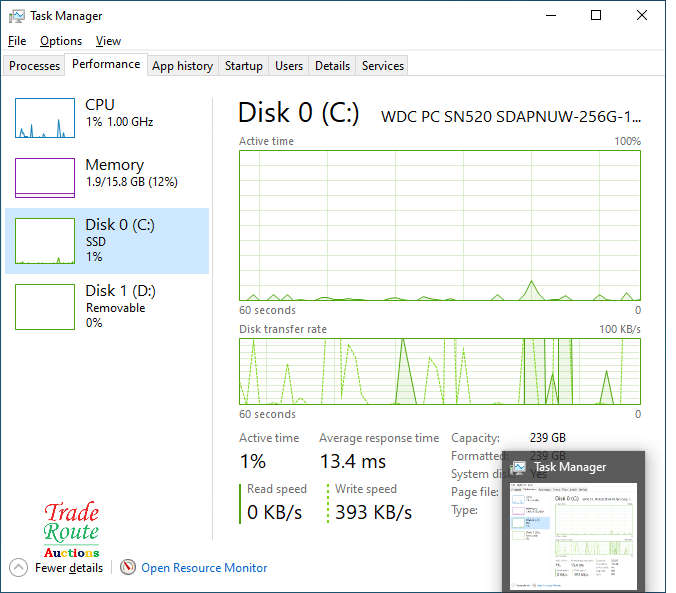Switch to the Processes tab
The image size is (676, 593).
[x=35, y=66]
